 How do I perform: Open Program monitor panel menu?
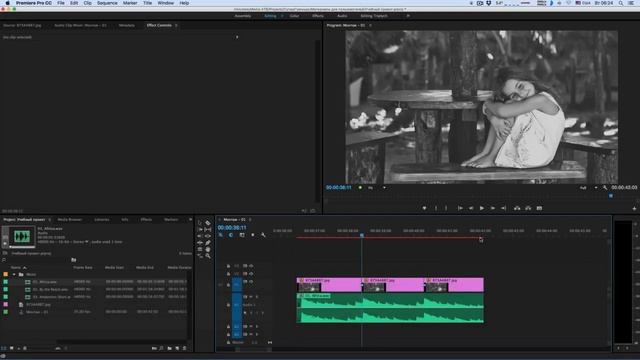pos(370,25)
